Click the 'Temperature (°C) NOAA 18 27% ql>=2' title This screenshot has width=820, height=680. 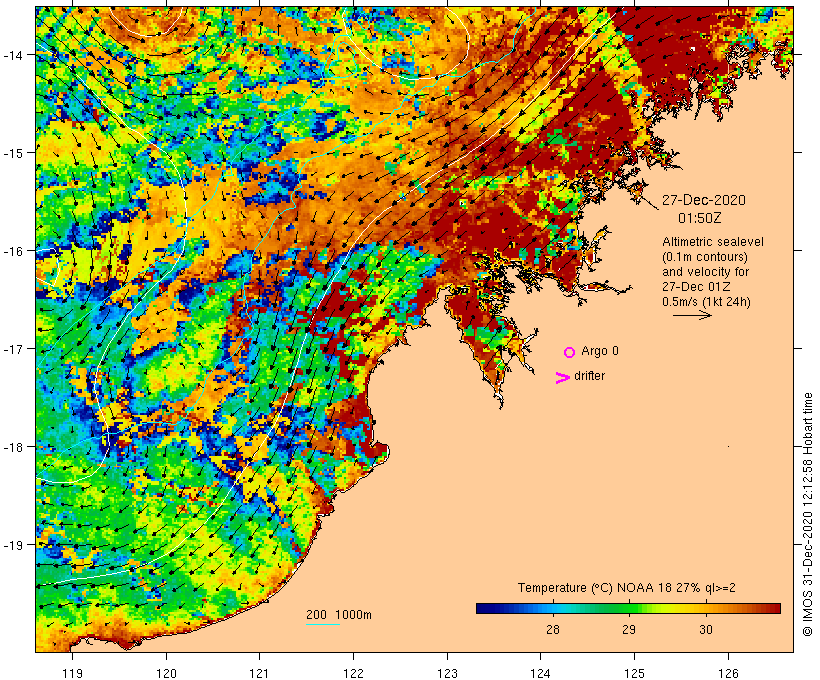pyautogui.click(x=627, y=588)
